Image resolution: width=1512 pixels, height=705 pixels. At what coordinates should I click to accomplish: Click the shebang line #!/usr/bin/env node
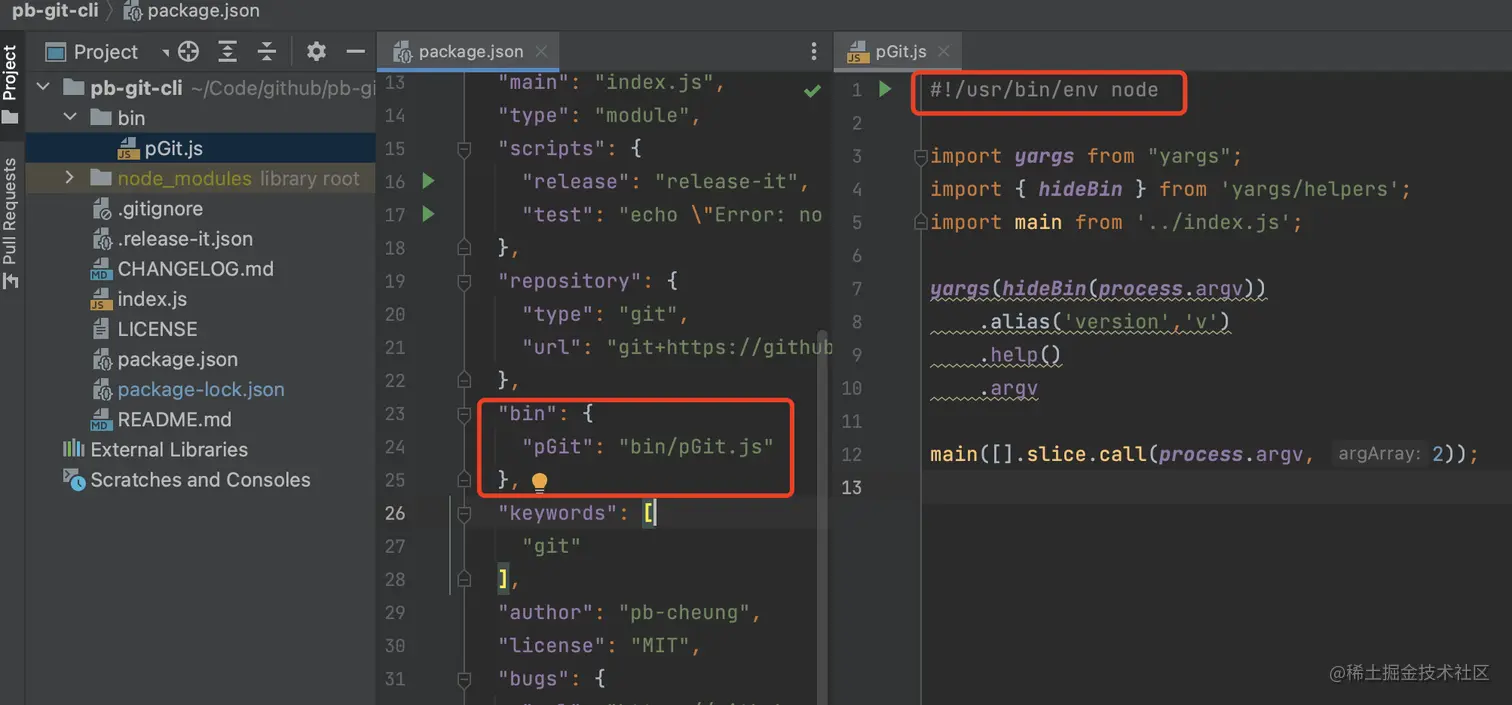1044,90
